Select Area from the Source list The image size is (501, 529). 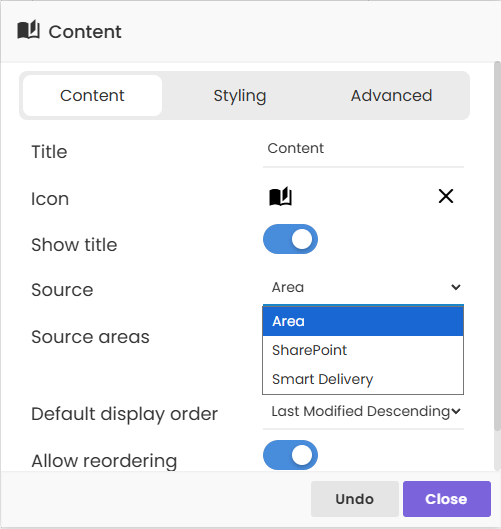[x=363, y=321]
